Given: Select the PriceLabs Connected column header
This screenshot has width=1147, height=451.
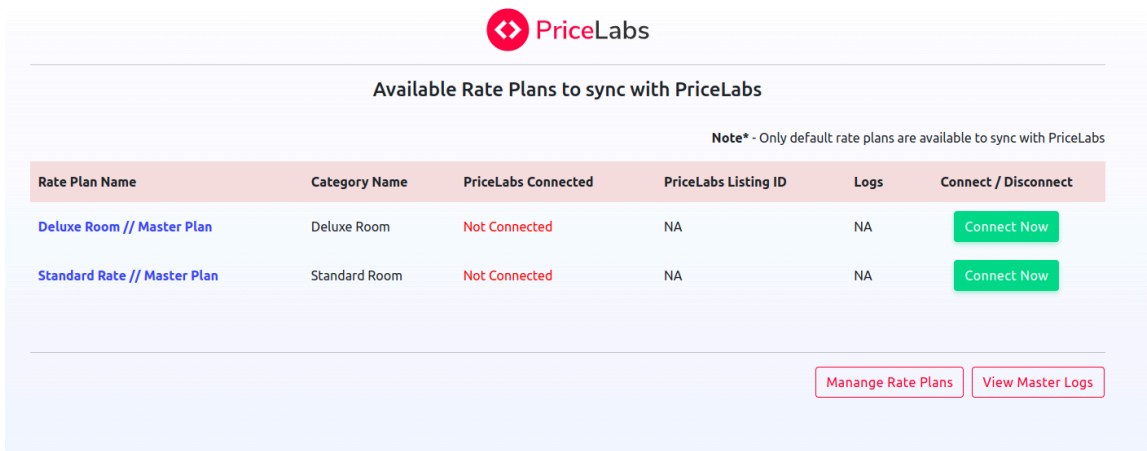Looking at the screenshot, I should pyautogui.click(x=528, y=182).
